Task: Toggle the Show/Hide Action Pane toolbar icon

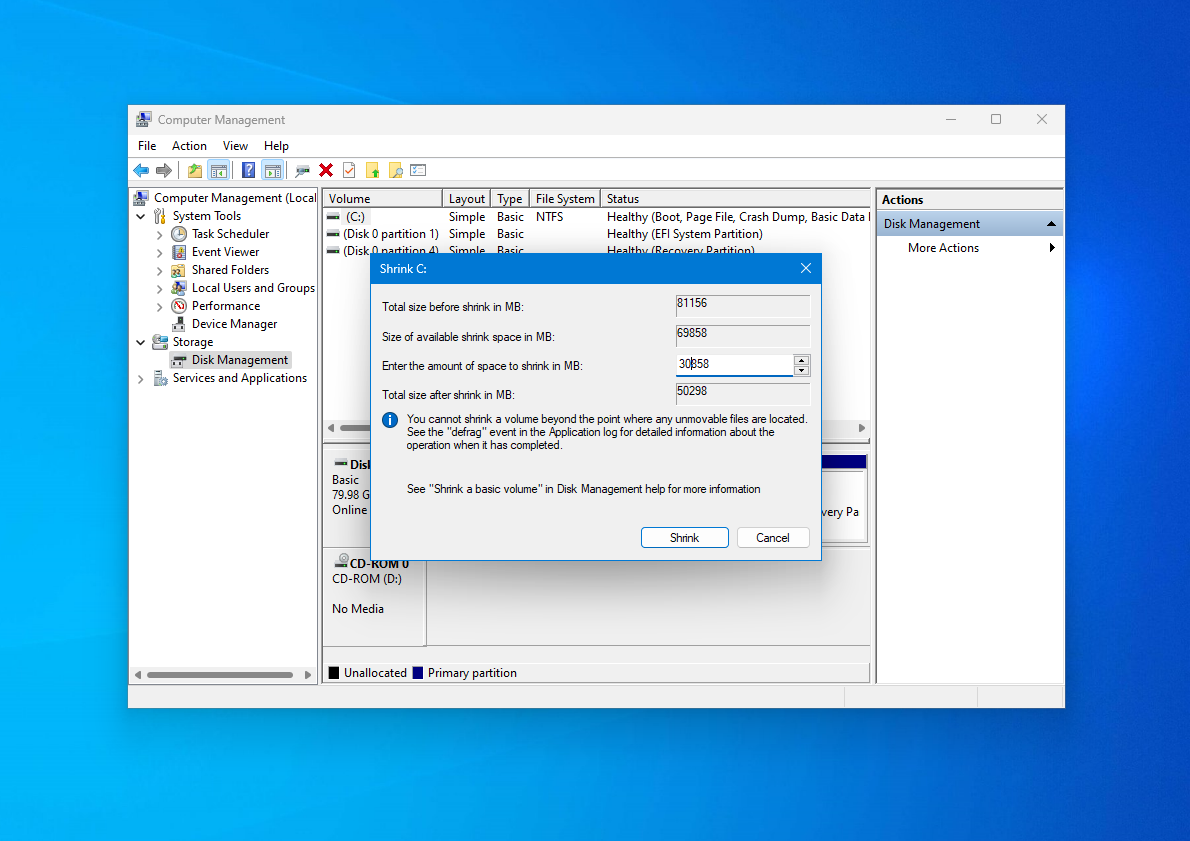Action: pyautogui.click(x=271, y=170)
